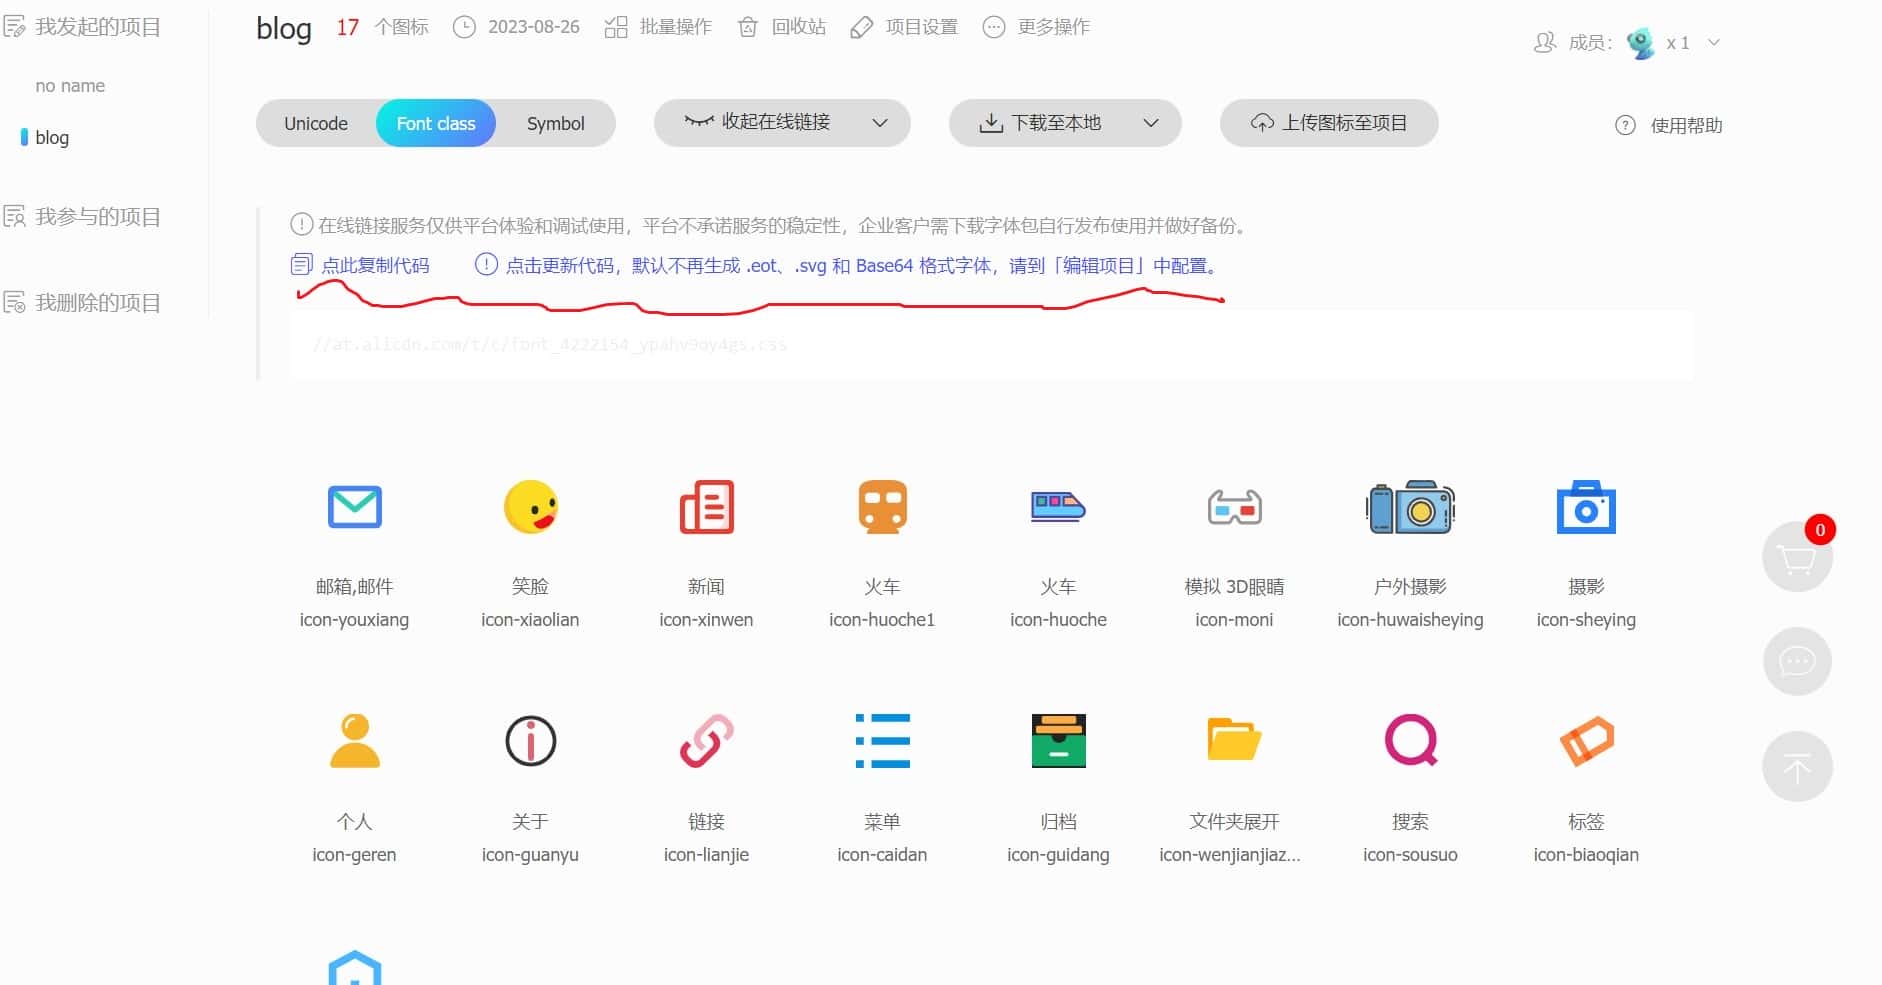Viewport: 1882px width, 985px height.
Task: Click the outdoor camera icon-huwaisheying icon
Action: pyautogui.click(x=1410, y=508)
